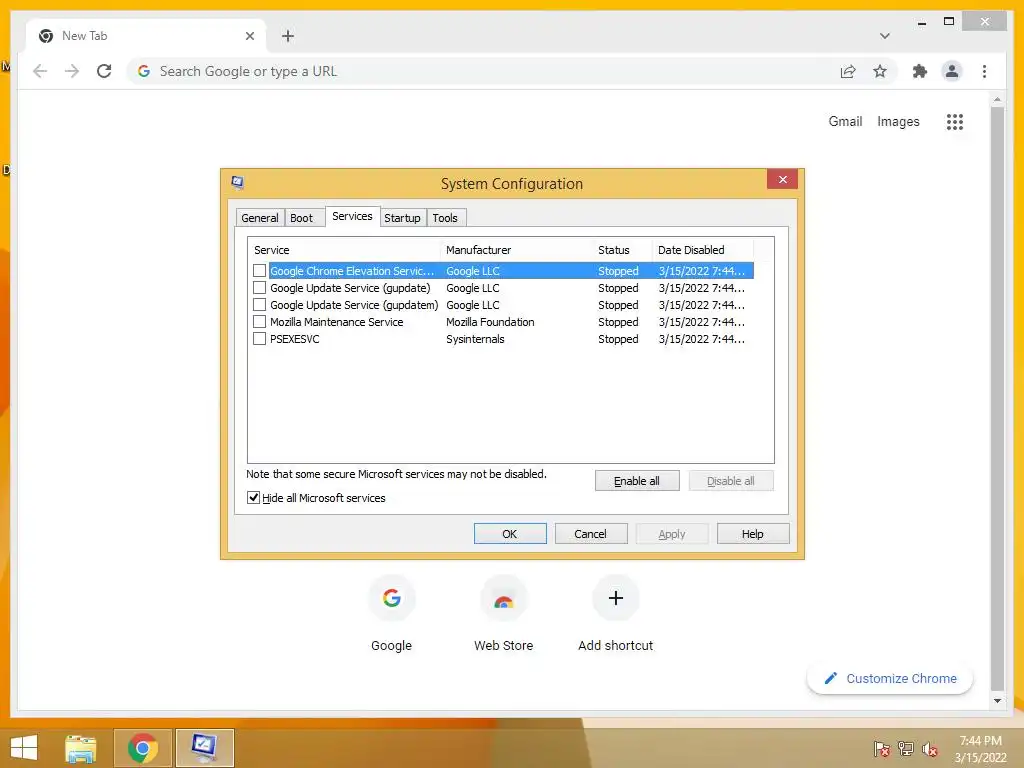
Task: Uncheck Hide all Microsoft services
Action: click(253, 498)
